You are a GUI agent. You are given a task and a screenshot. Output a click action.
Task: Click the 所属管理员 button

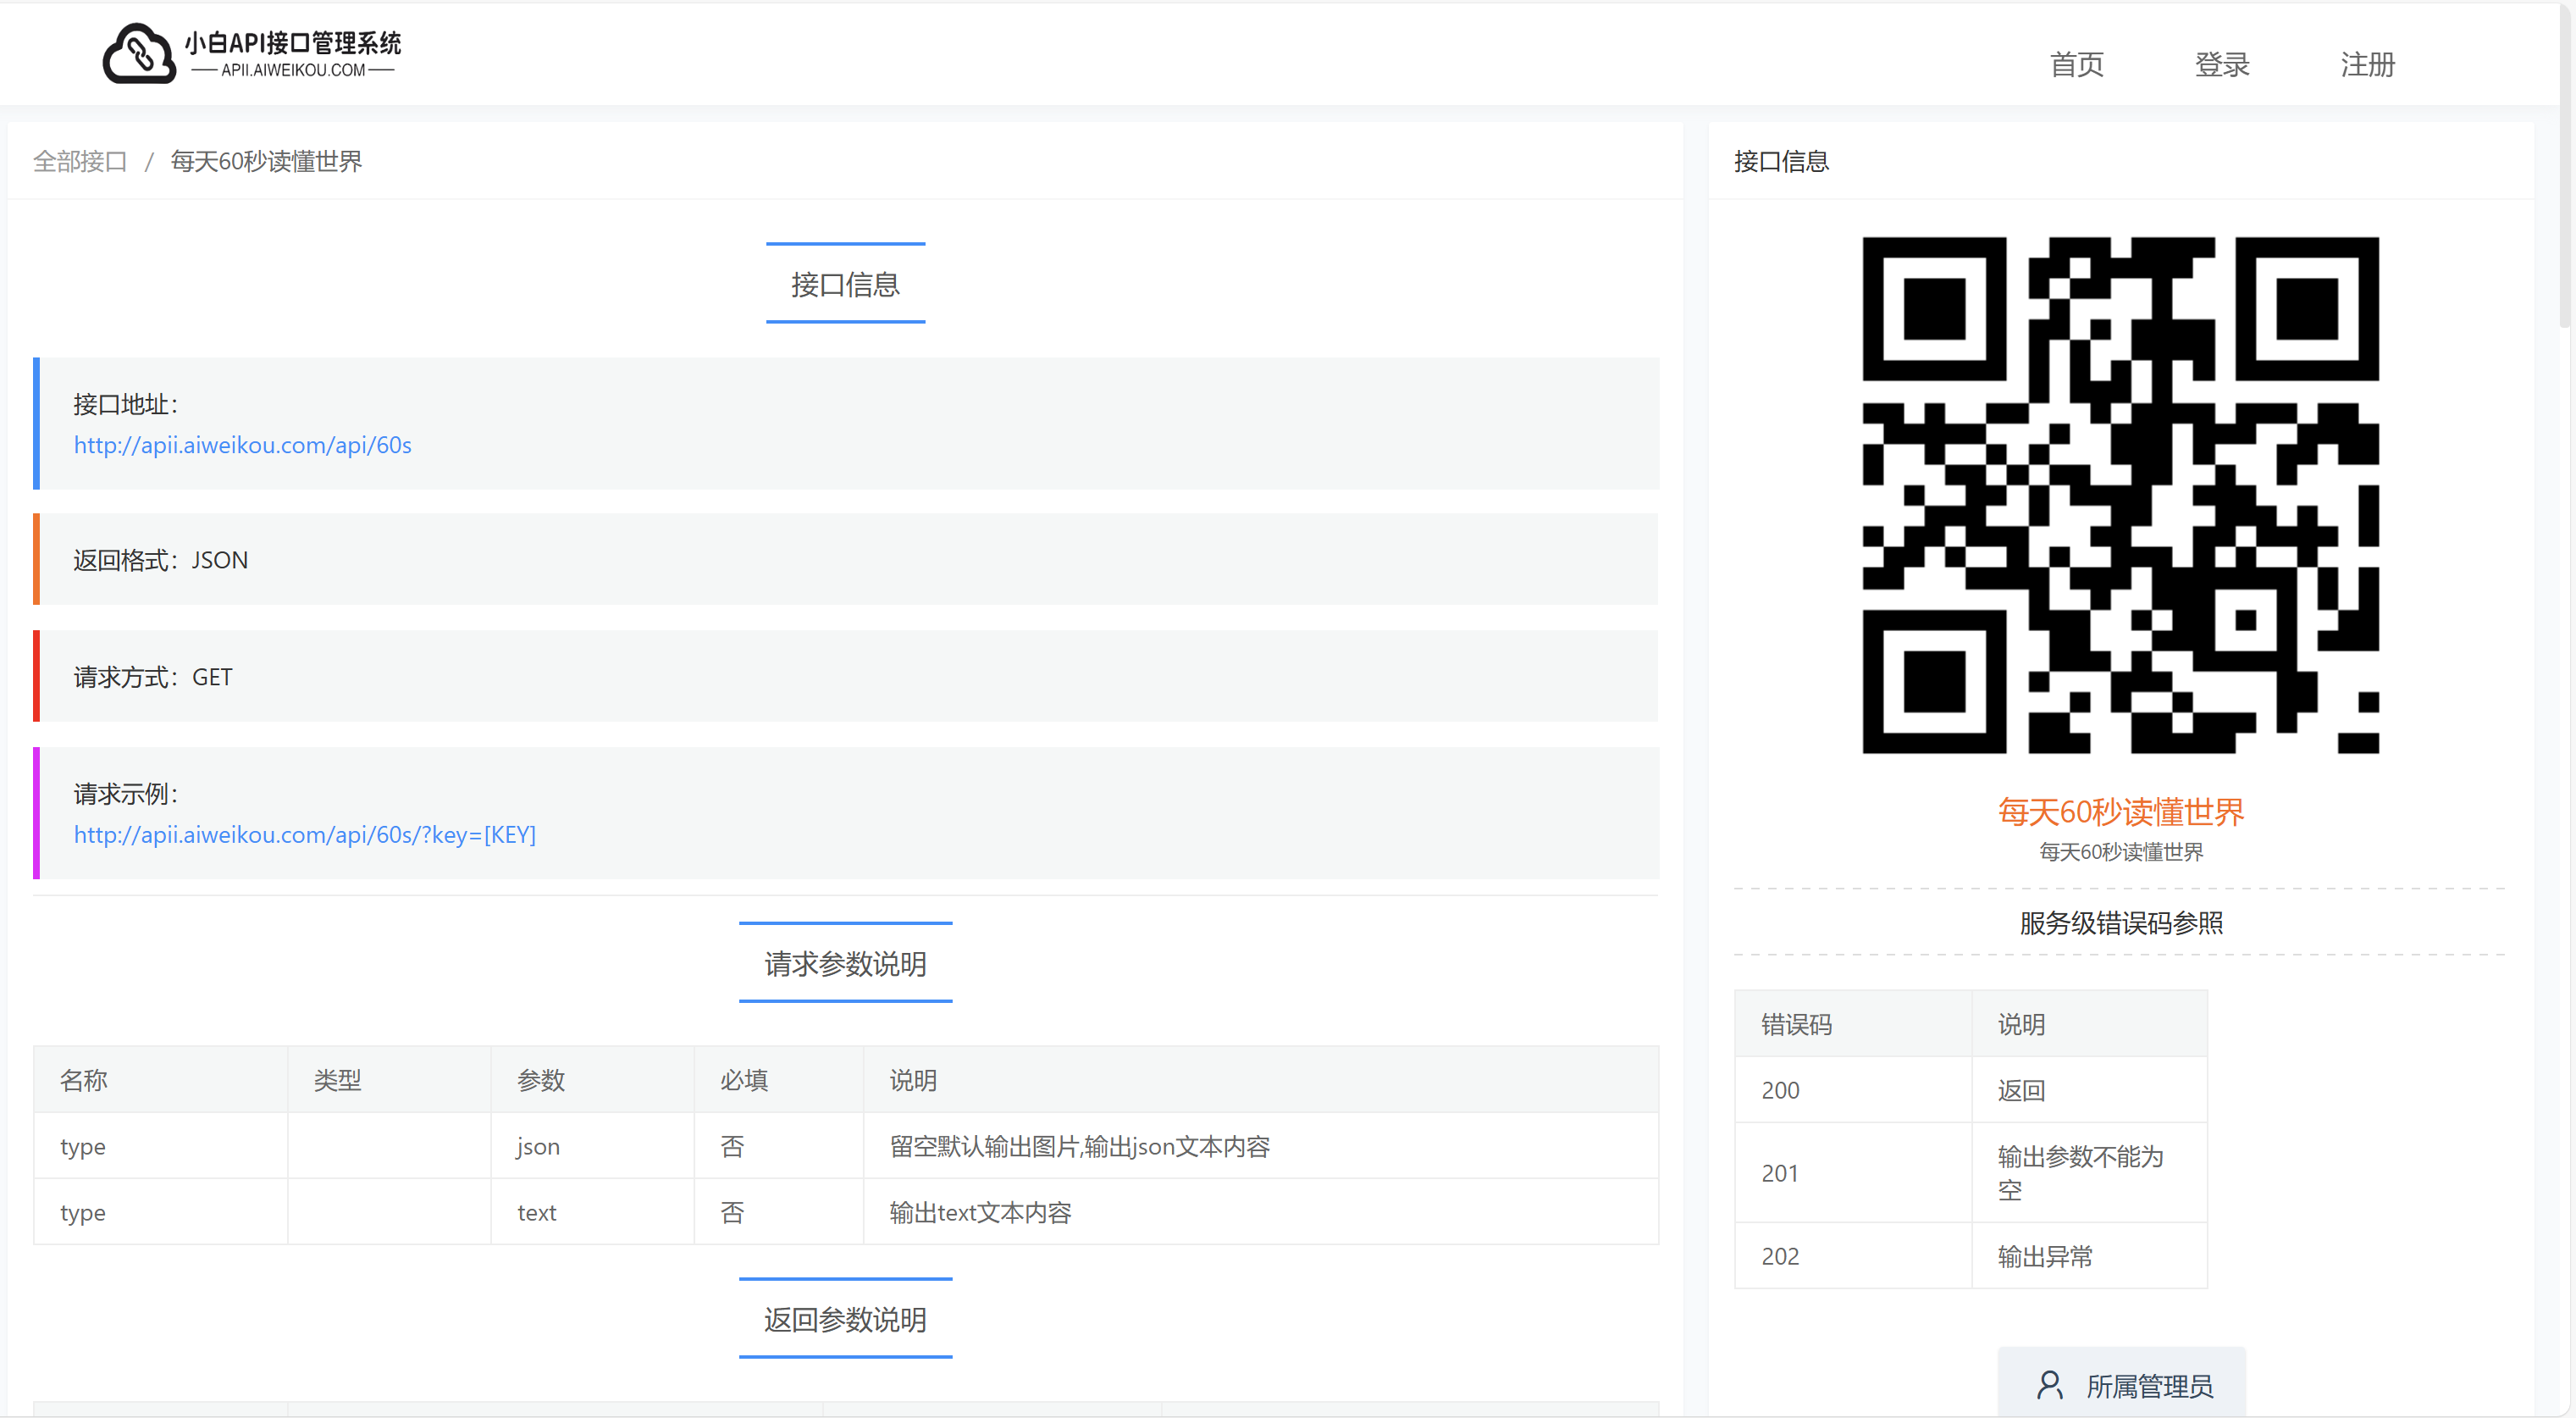(x=2120, y=1387)
